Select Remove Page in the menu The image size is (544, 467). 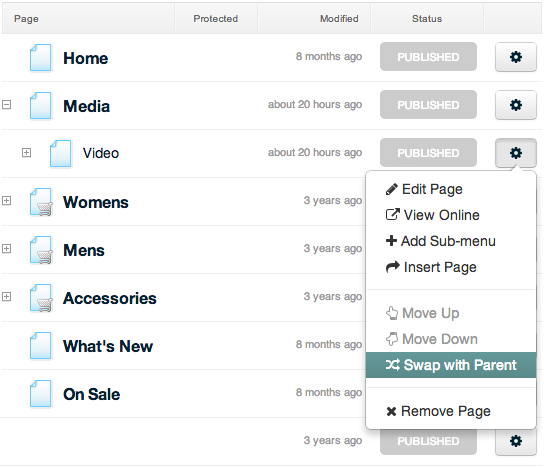point(438,411)
